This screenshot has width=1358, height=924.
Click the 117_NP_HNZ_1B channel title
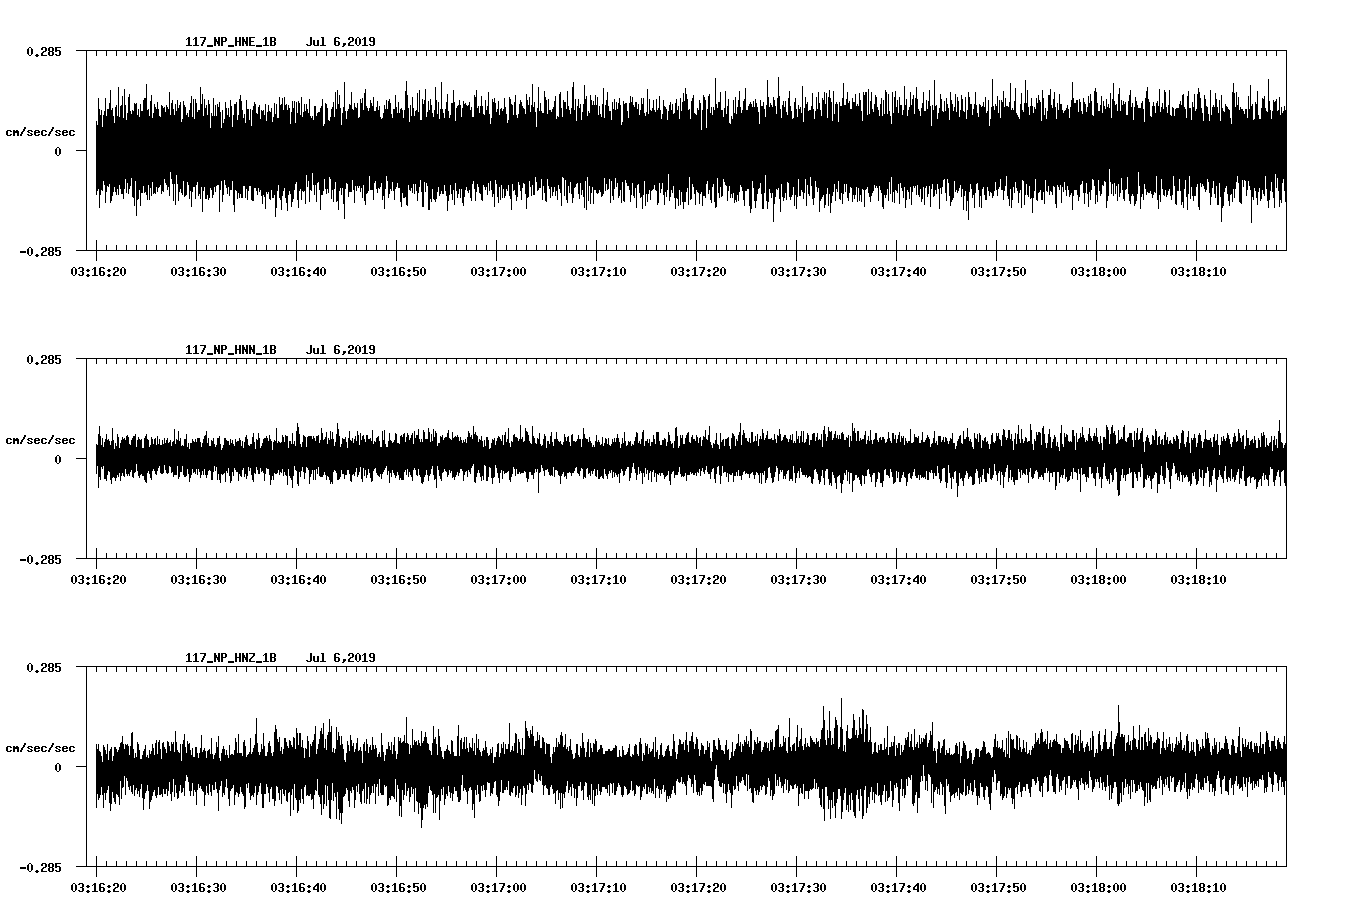click(x=231, y=658)
